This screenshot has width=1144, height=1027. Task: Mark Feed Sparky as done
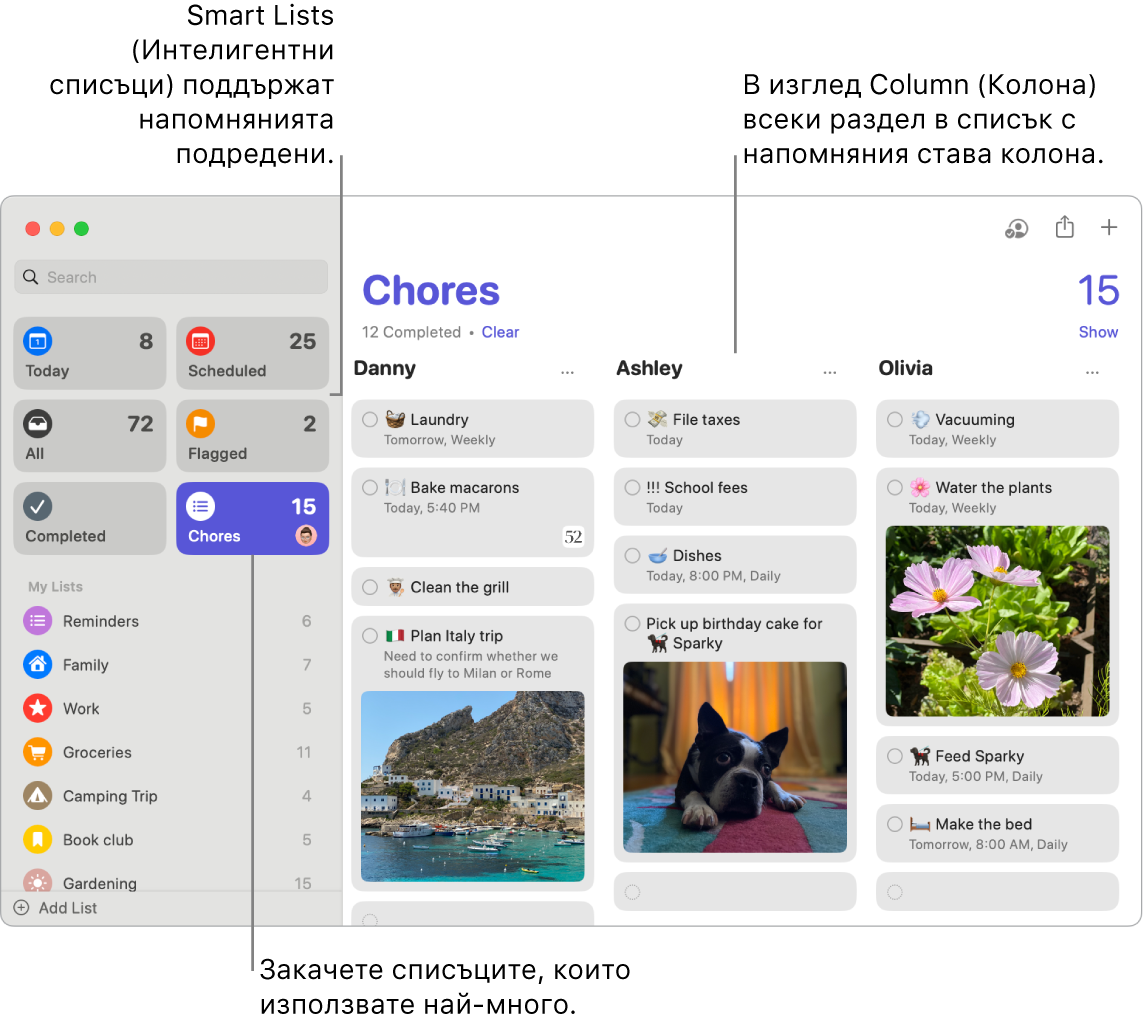coord(895,756)
